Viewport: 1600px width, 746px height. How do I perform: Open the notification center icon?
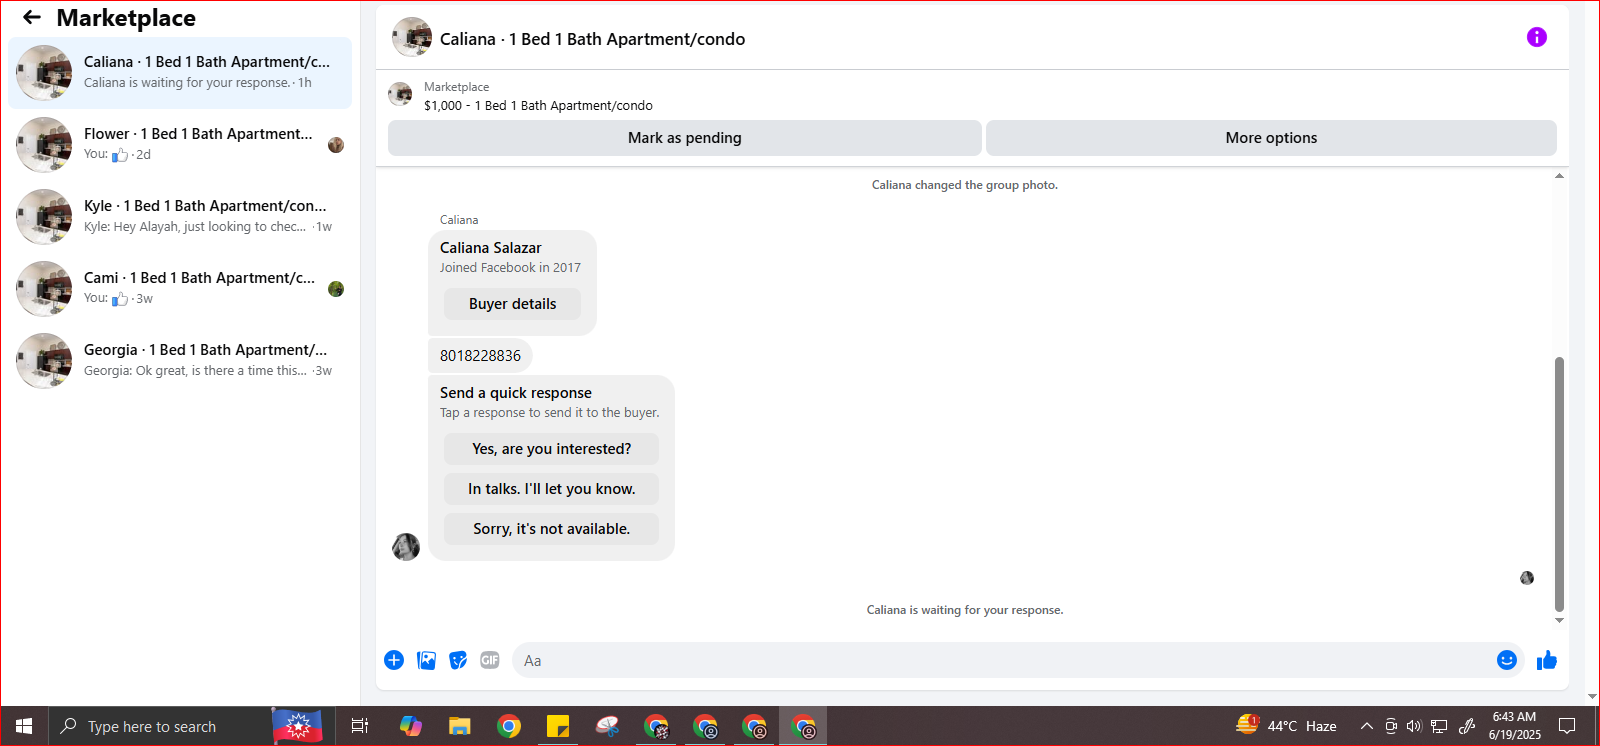coord(1567,726)
